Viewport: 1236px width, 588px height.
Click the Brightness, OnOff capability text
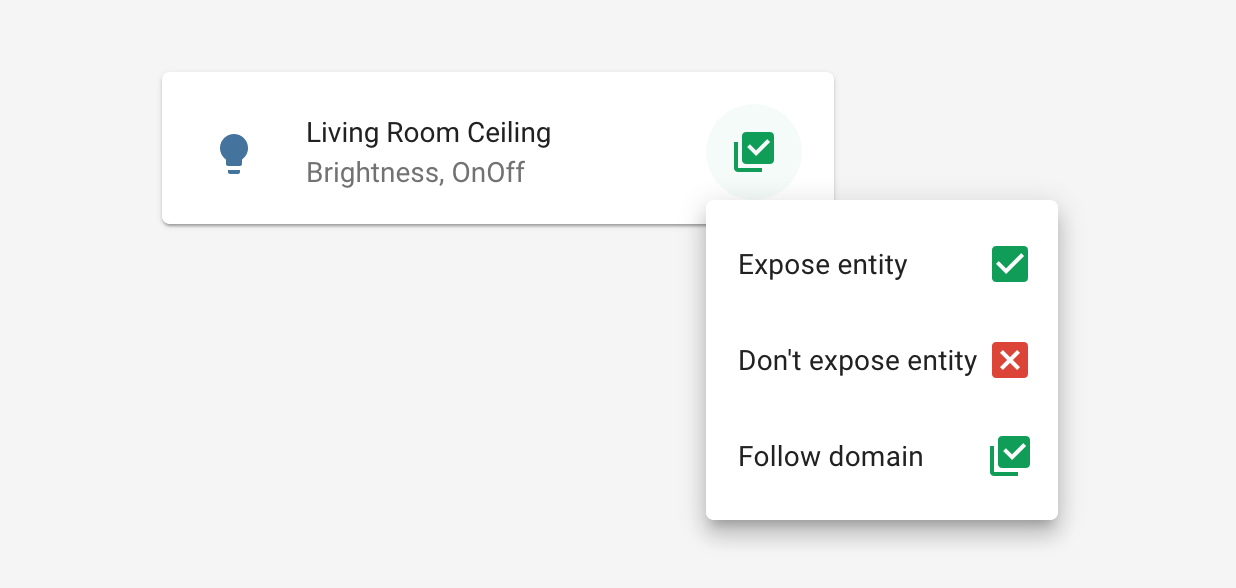[416, 172]
